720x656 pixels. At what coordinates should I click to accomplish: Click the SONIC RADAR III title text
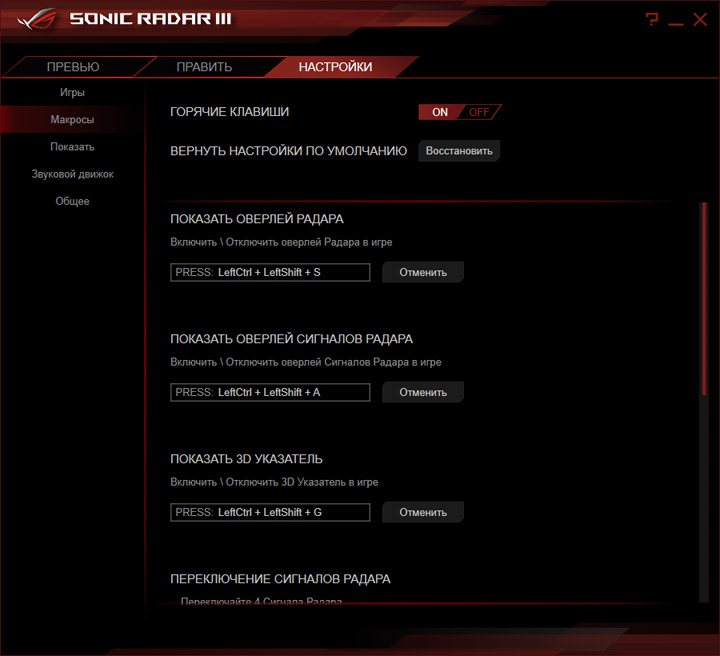coord(151,19)
